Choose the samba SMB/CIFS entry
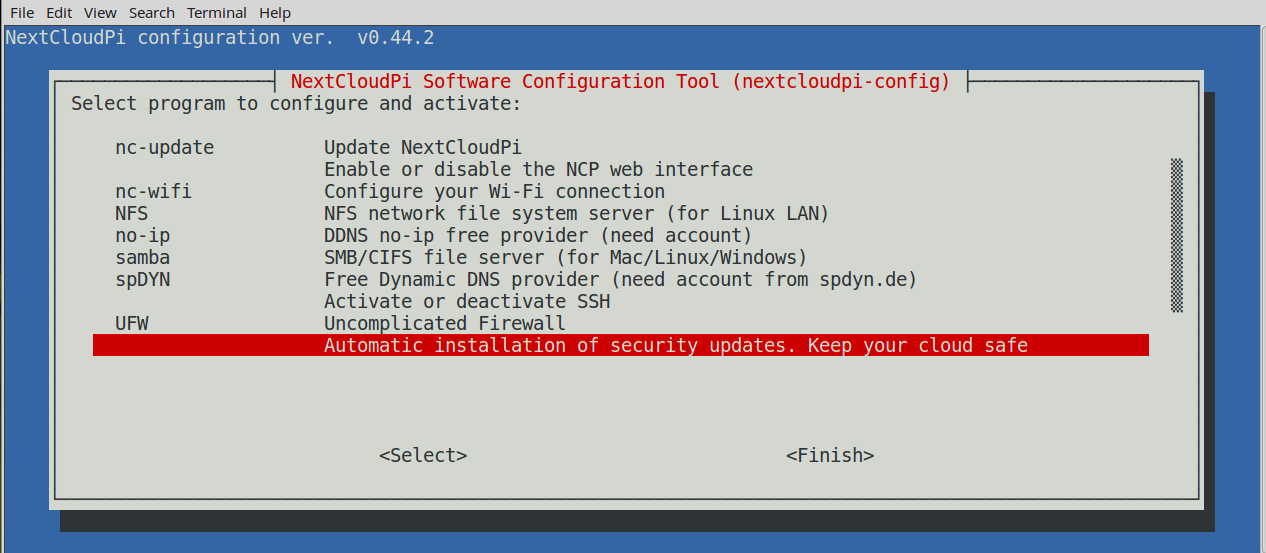 click(x=142, y=258)
